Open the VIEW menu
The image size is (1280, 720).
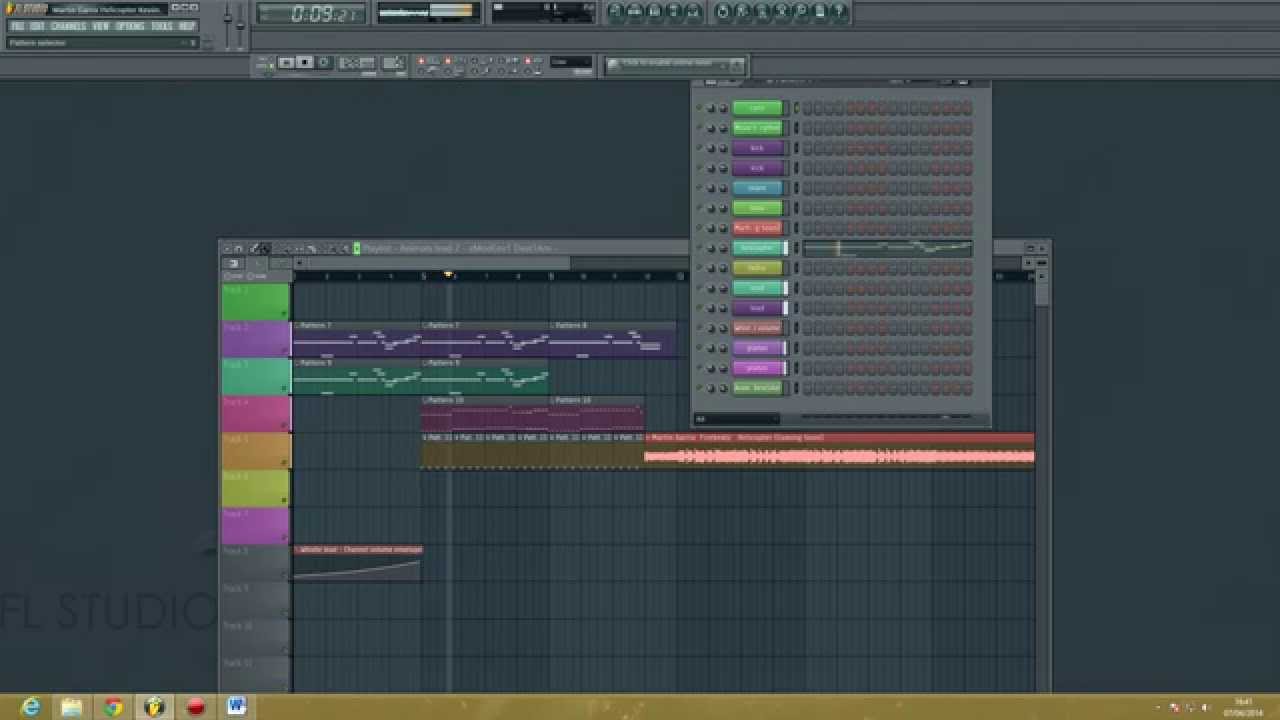tap(100, 26)
